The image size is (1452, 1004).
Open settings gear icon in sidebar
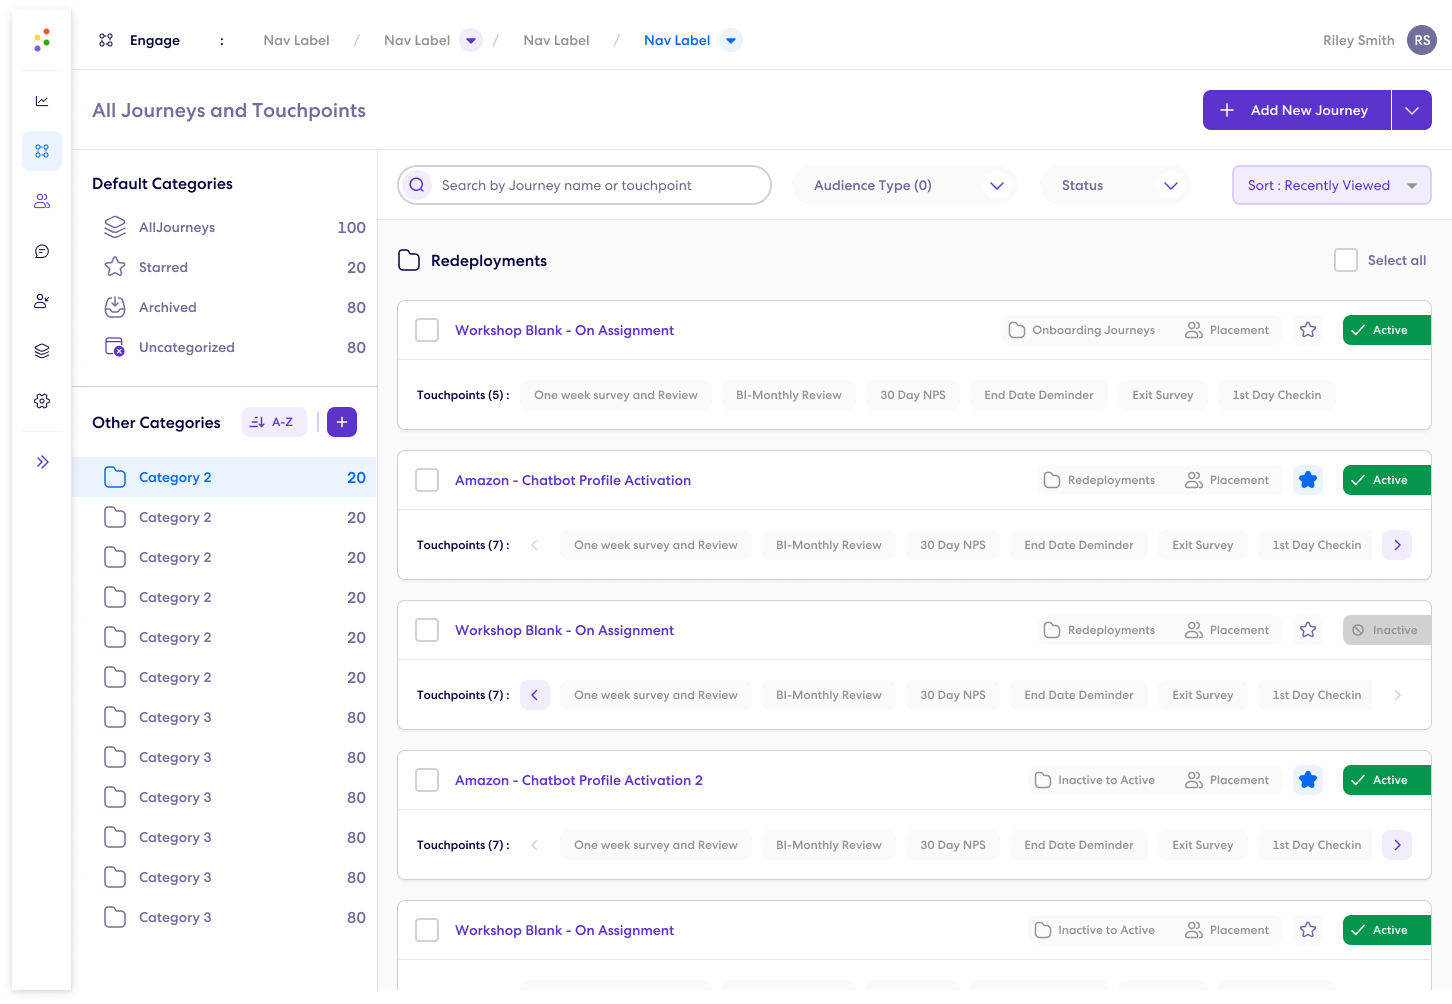click(42, 401)
